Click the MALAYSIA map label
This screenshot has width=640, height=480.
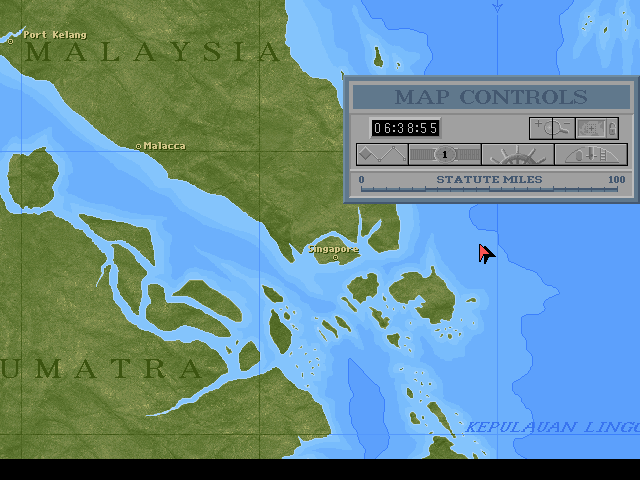coord(150,53)
